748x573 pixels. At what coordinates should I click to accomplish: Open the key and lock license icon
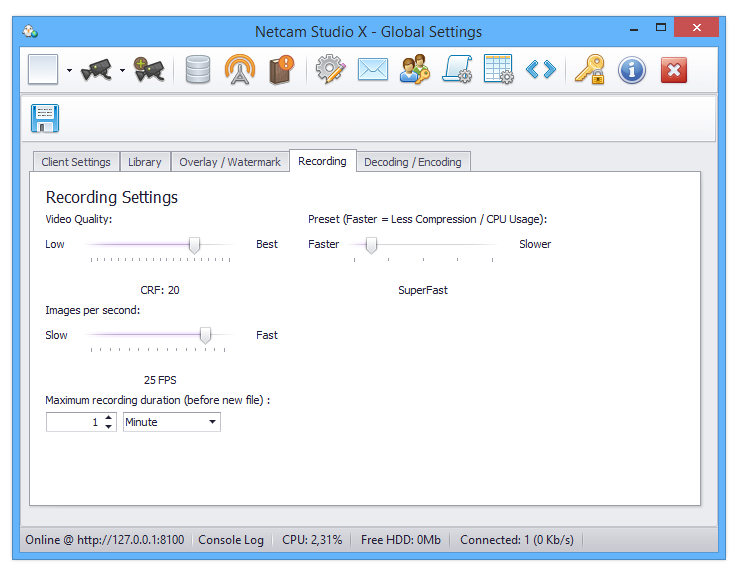click(x=590, y=70)
